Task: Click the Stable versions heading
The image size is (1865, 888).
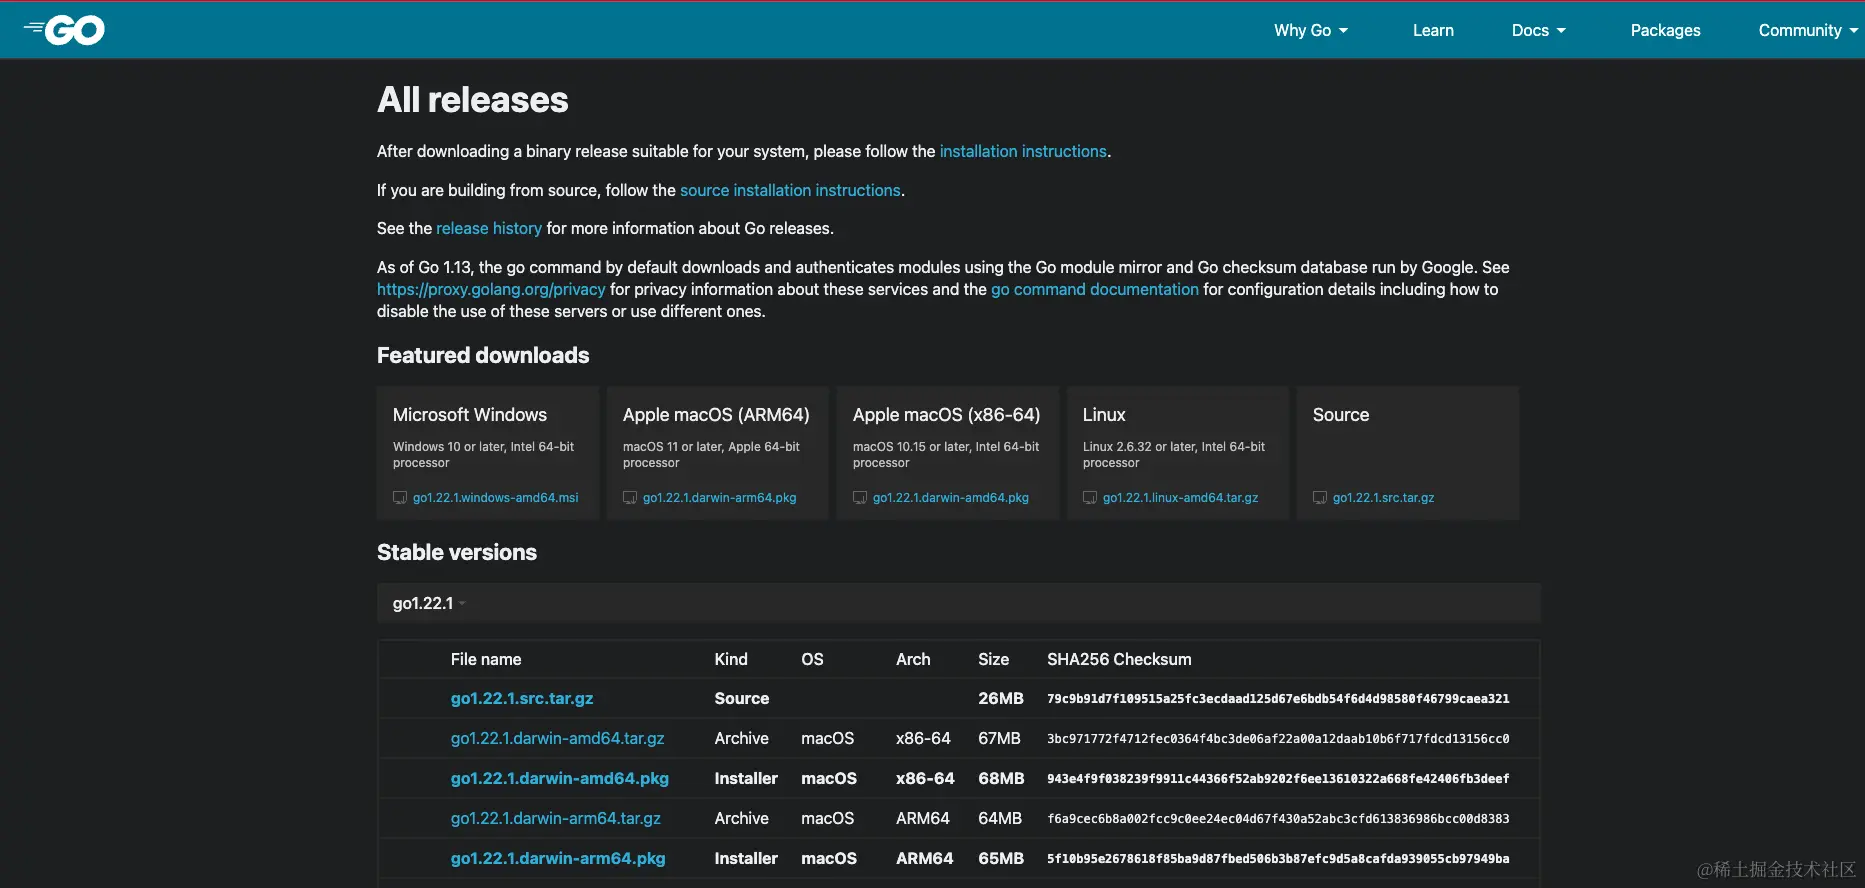Action: tap(457, 552)
